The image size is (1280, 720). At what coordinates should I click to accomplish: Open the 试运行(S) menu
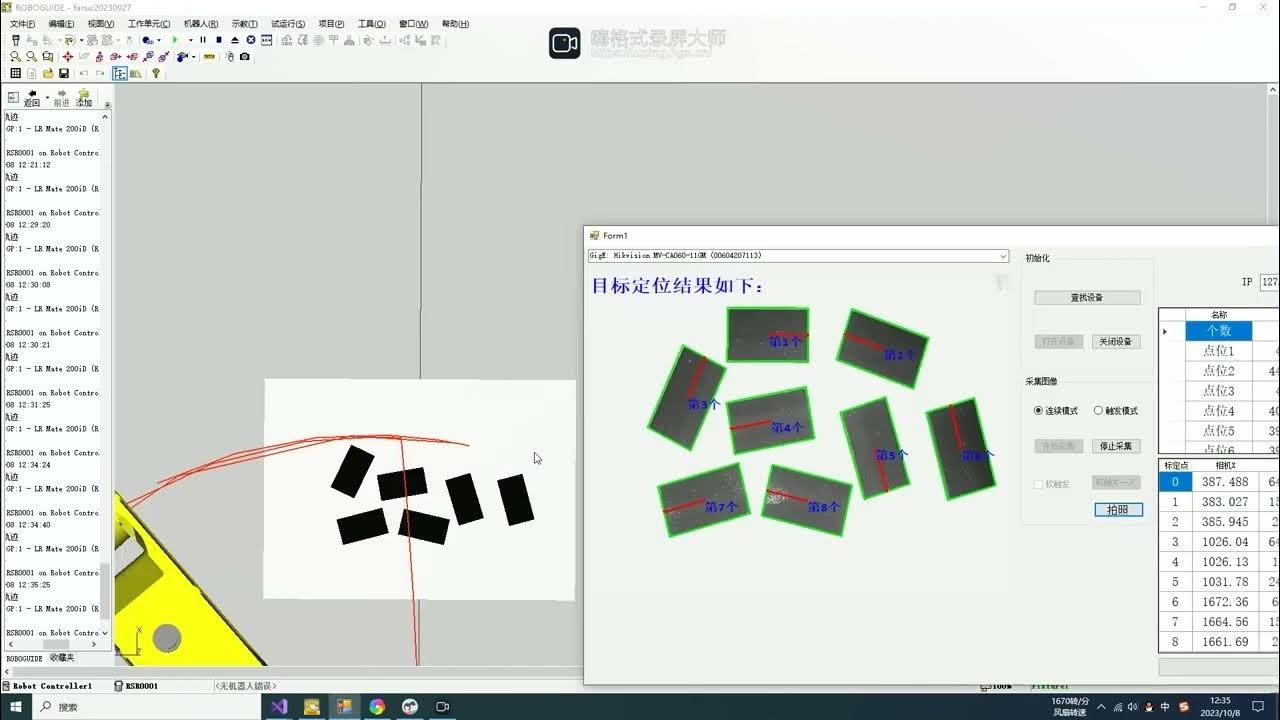pyautogui.click(x=288, y=24)
